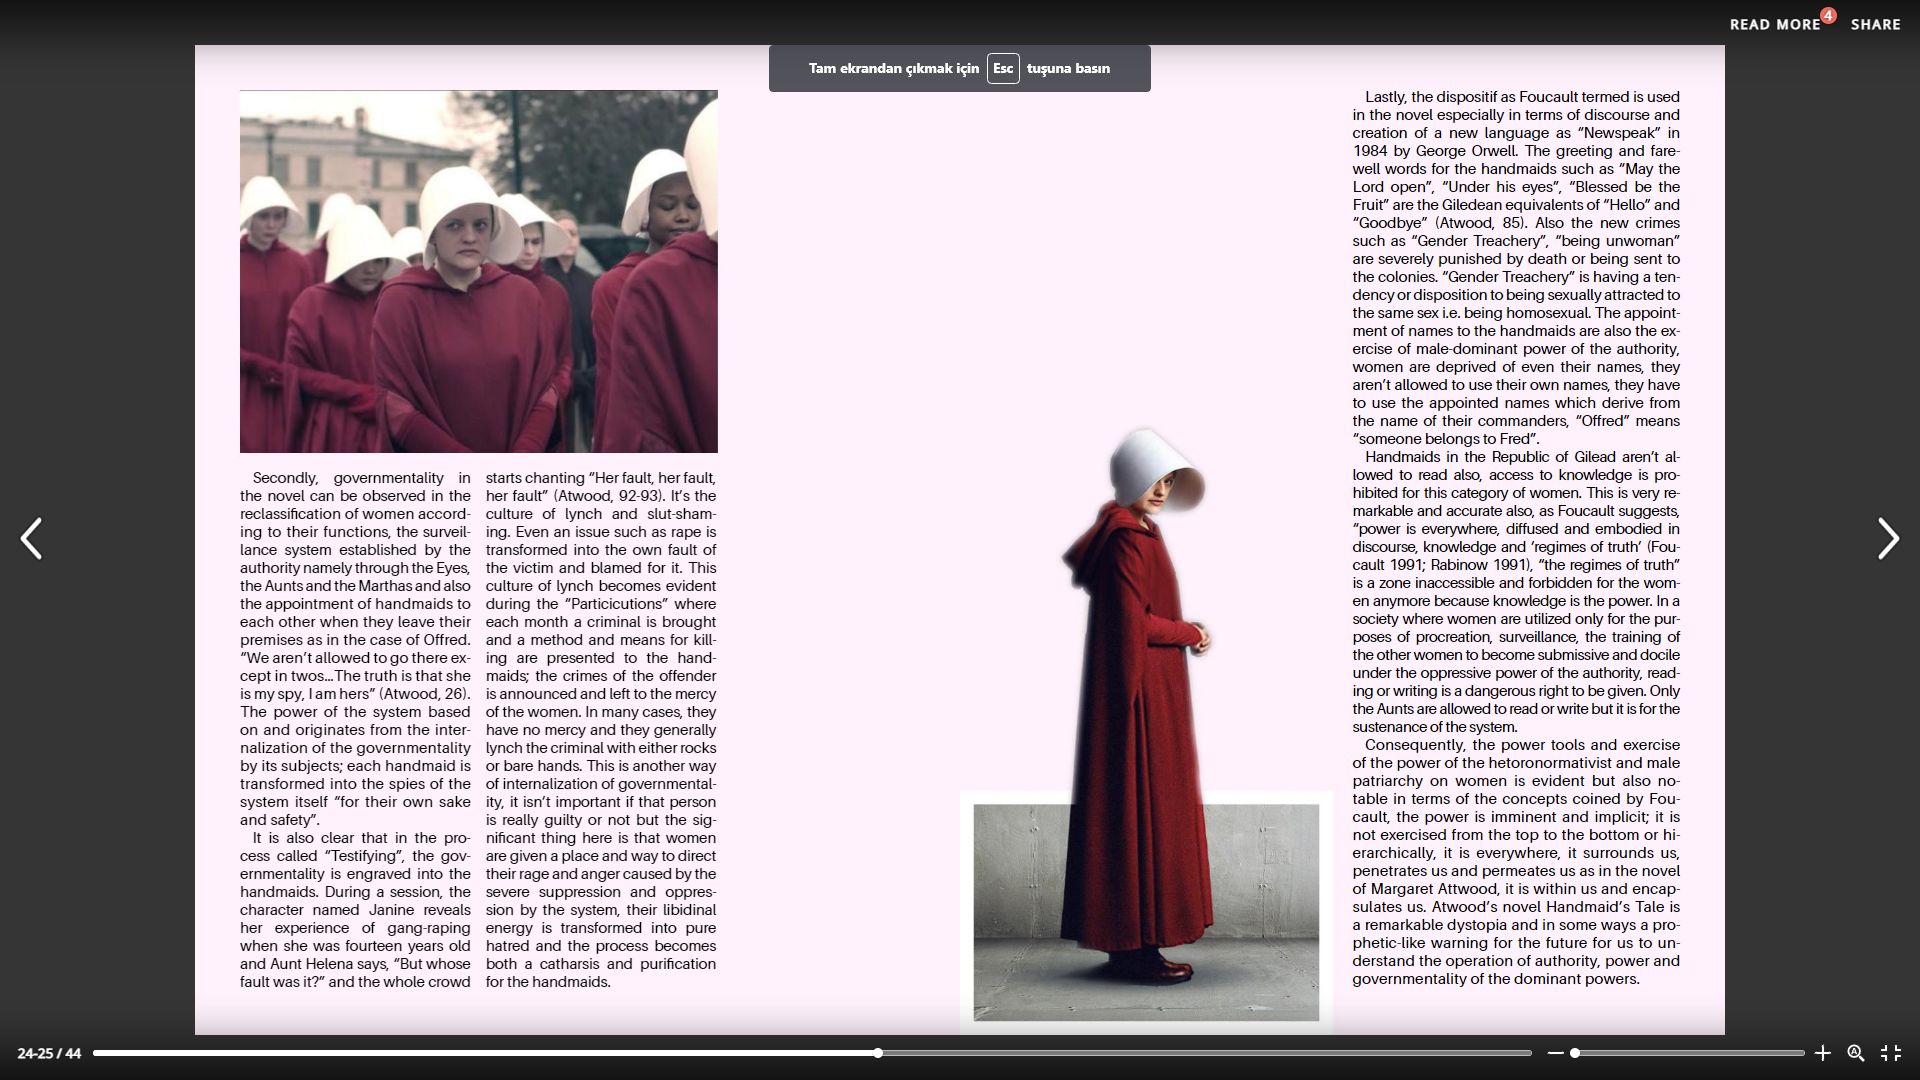Go to the next page spread
1920x1080 pixels.
click(x=1887, y=539)
